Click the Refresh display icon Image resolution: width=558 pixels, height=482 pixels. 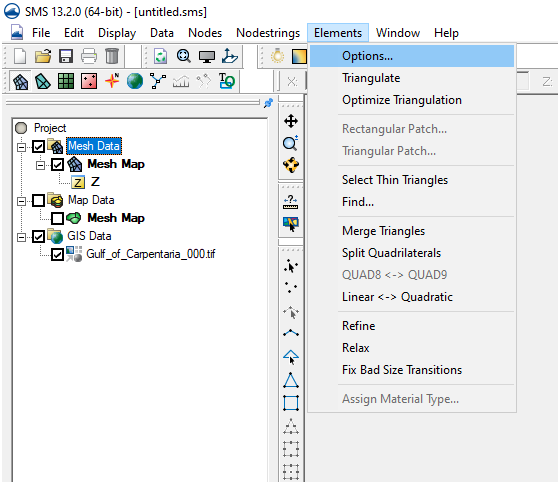[161, 56]
